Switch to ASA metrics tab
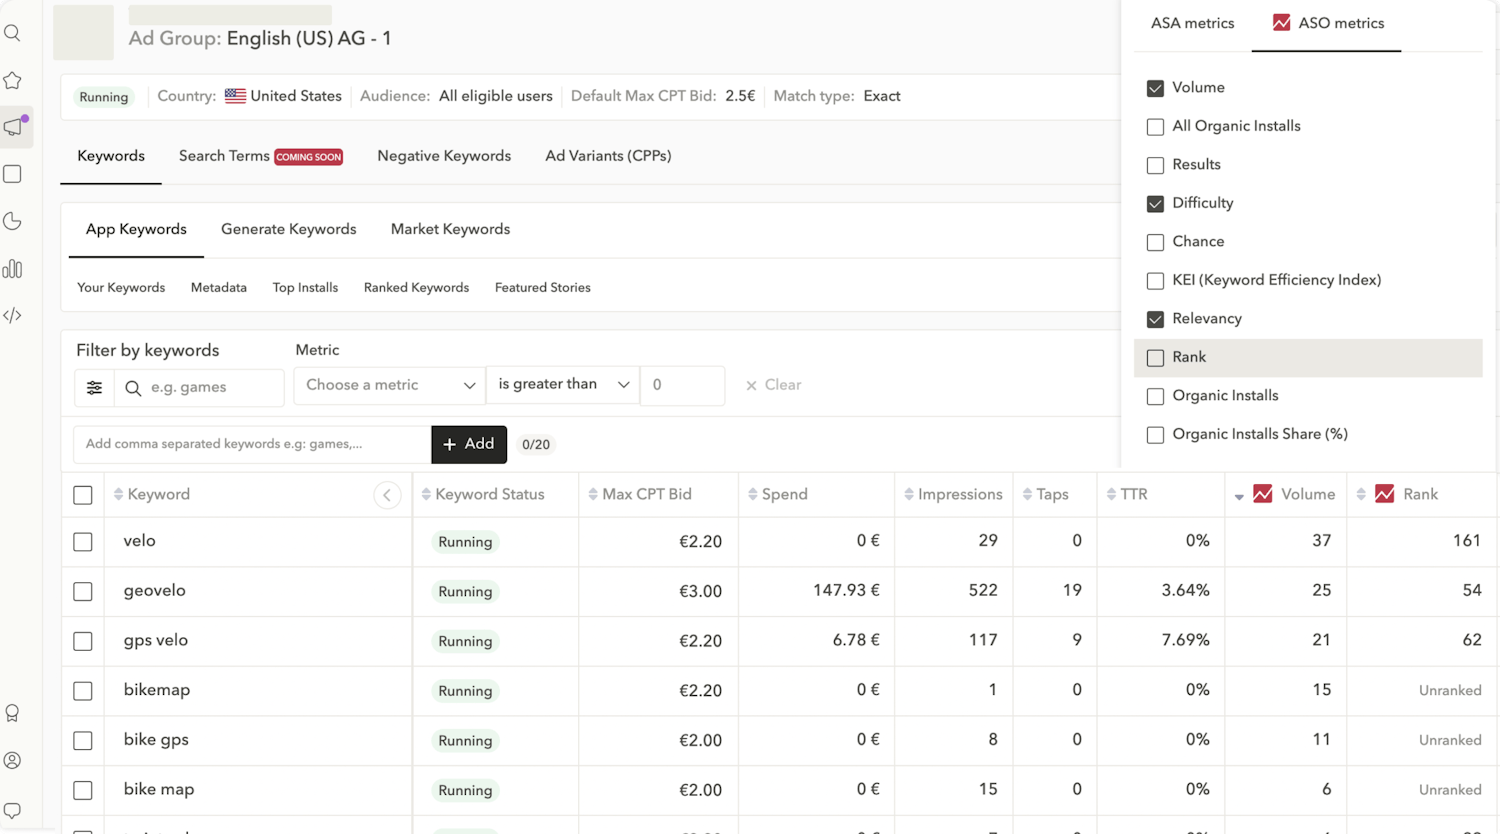The height and width of the screenshot is (834, 1500). 1192,24
